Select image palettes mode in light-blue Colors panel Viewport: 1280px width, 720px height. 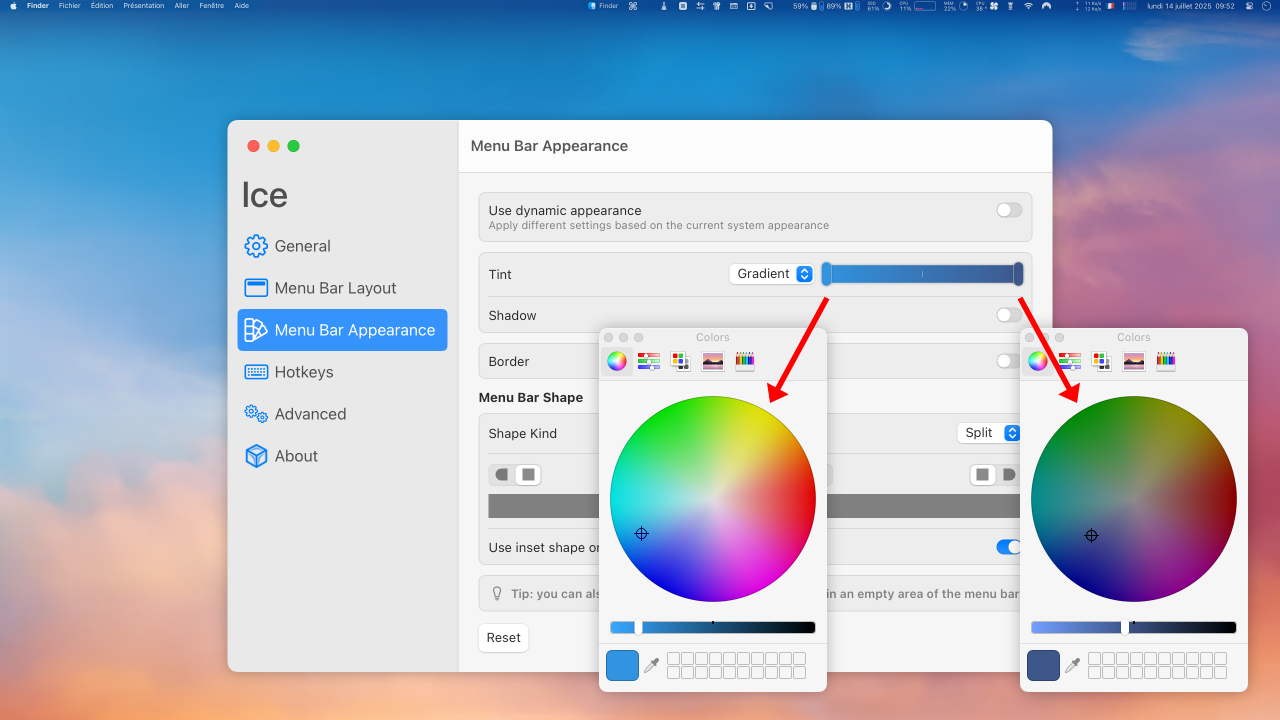pos(713,361)
